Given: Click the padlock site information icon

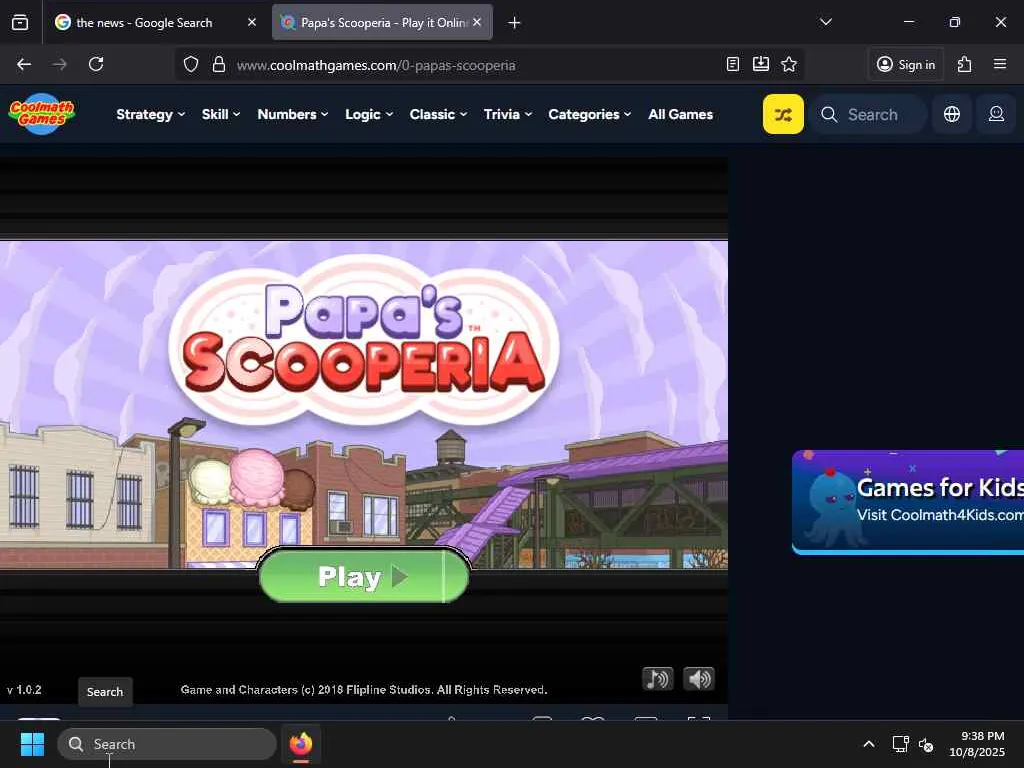Looking at the screenshot, I should (219, 64).
